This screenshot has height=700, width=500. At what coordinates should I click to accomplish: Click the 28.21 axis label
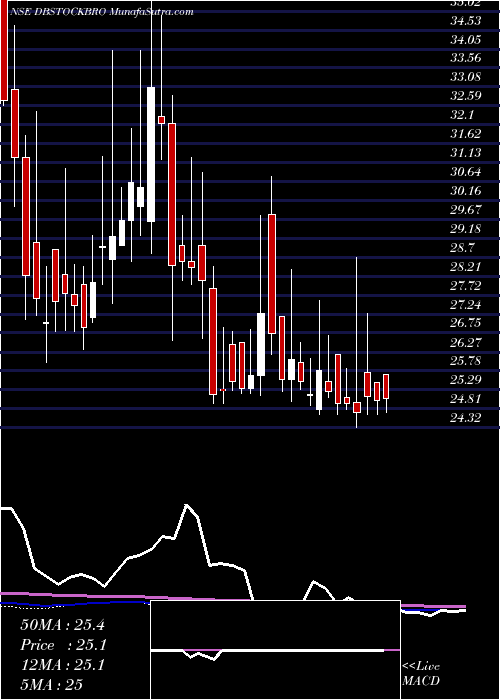[x=466, y=267]
